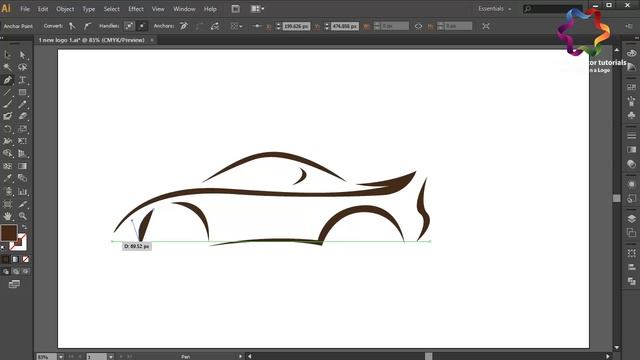The image size is (640, 360).
Task: Select the Zoom tool in the toolbox
Action: tap(23, 216)
